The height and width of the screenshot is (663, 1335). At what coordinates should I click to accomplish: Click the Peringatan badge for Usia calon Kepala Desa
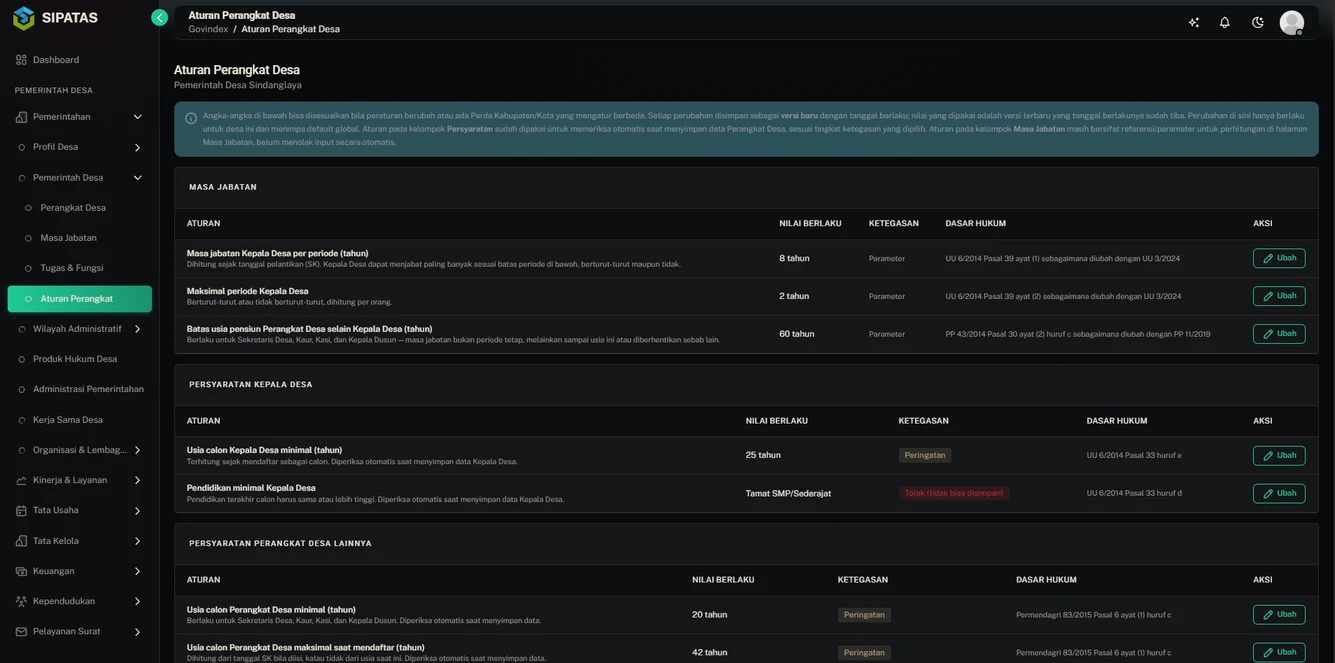[x=925, y=455]
